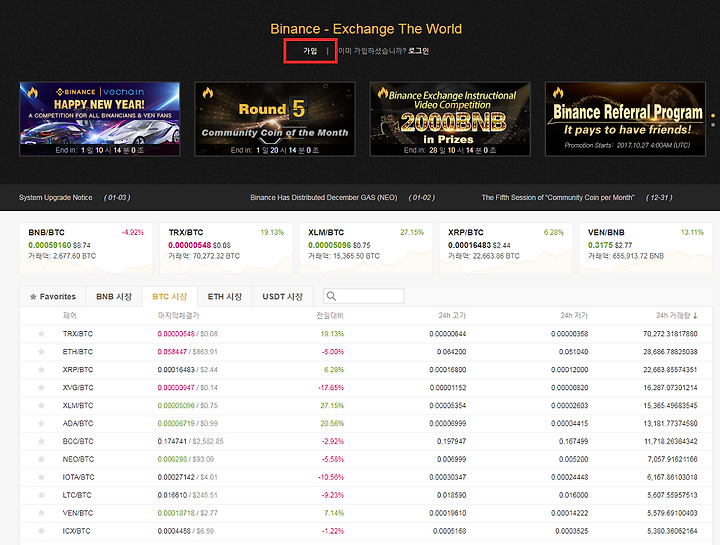Click the ETH/BTC pair name in table

(x=78, y=352)
